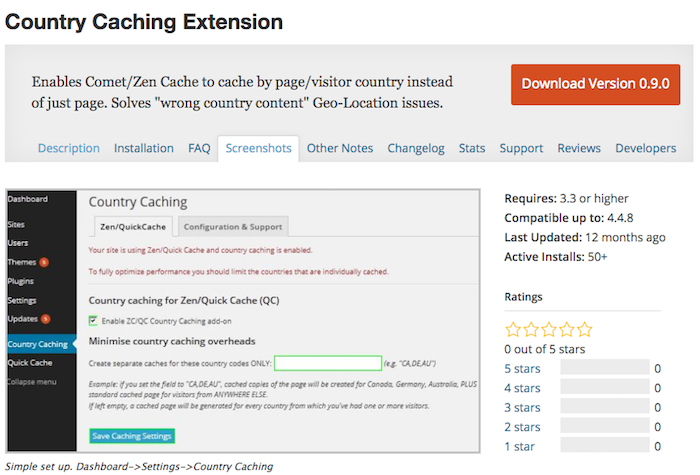
Task: Select Configuration & Support tab in screenshot
Action: pos(234,226)
